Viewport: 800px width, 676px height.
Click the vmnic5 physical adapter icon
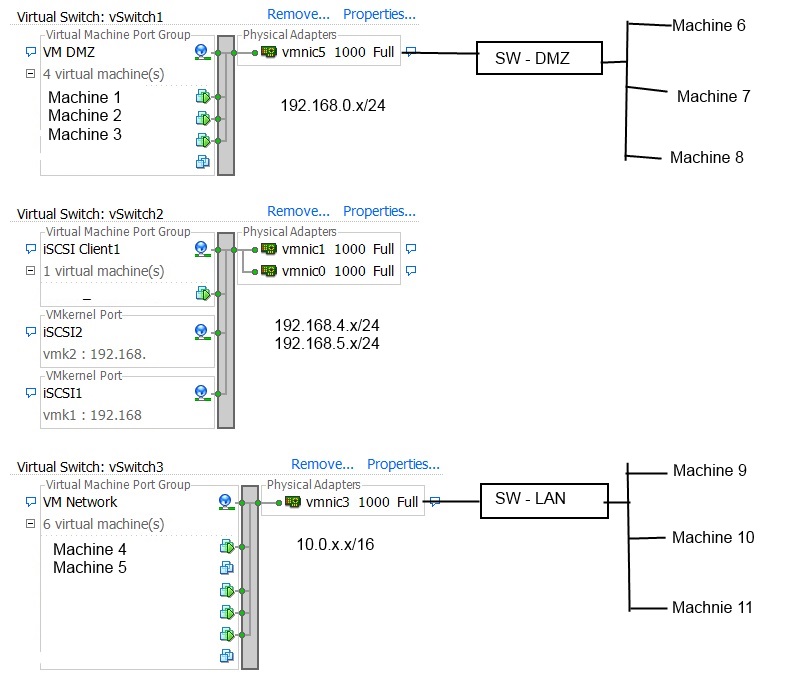tap(271, 51)
